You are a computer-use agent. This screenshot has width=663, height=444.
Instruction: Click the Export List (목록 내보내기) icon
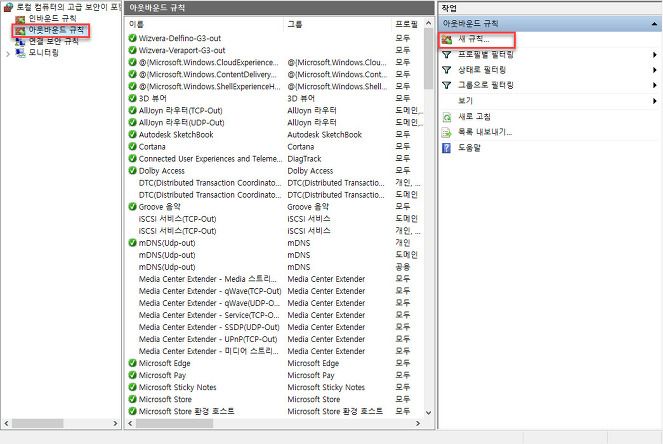(x=447, y=132)
